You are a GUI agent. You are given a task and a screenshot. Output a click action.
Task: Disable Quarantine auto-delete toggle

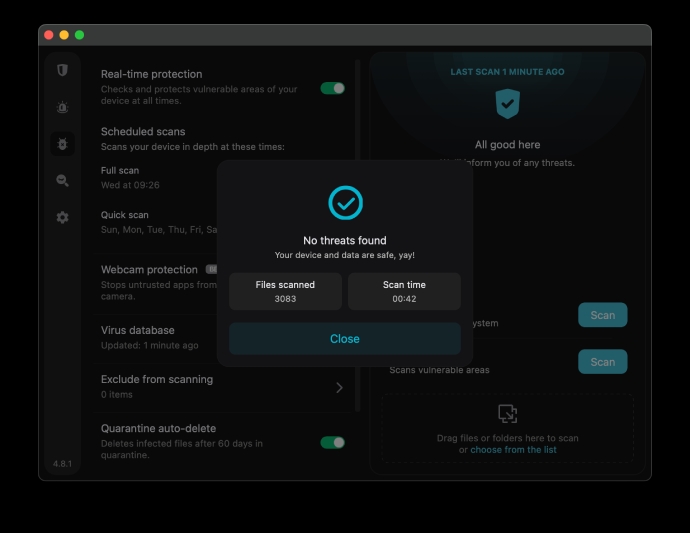[x=332, y=442]
